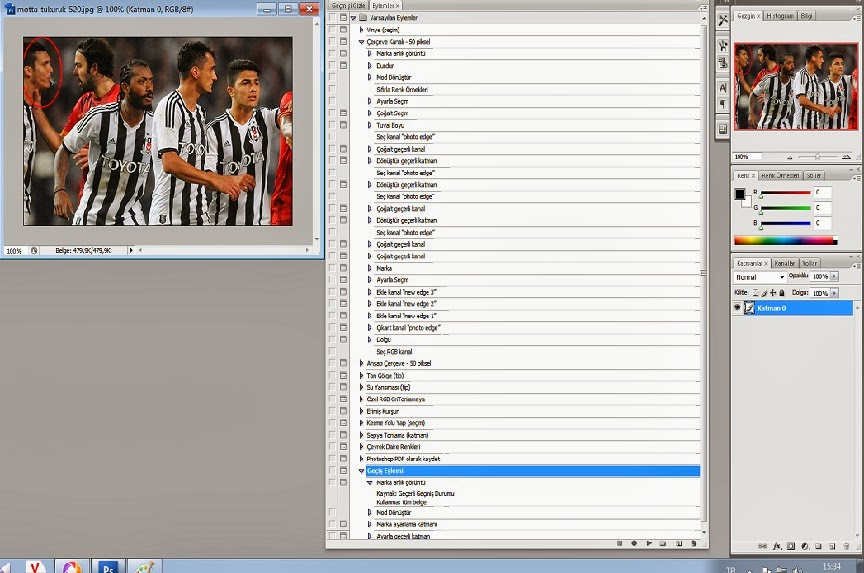The width and height of the screenshot is (864, 573).
Task: Toggle item checkbox for Ton Gölge (tb) action
Action: coord(332,375)
